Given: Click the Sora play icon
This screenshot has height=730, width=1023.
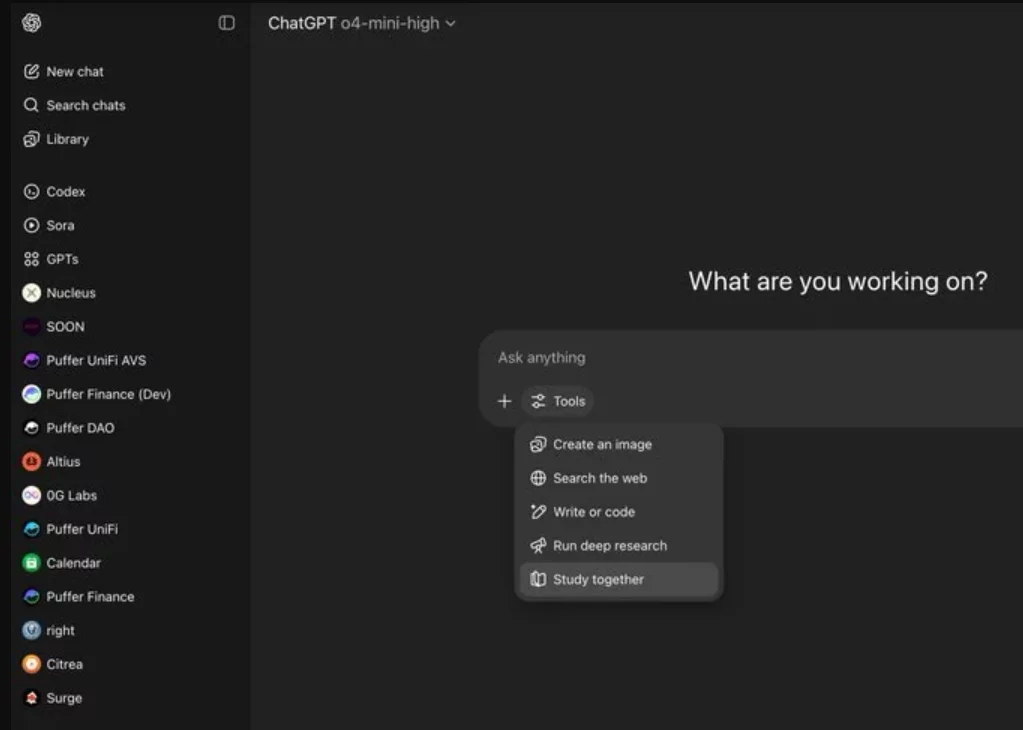Looking at the screenshot, I should coord(31,225).
